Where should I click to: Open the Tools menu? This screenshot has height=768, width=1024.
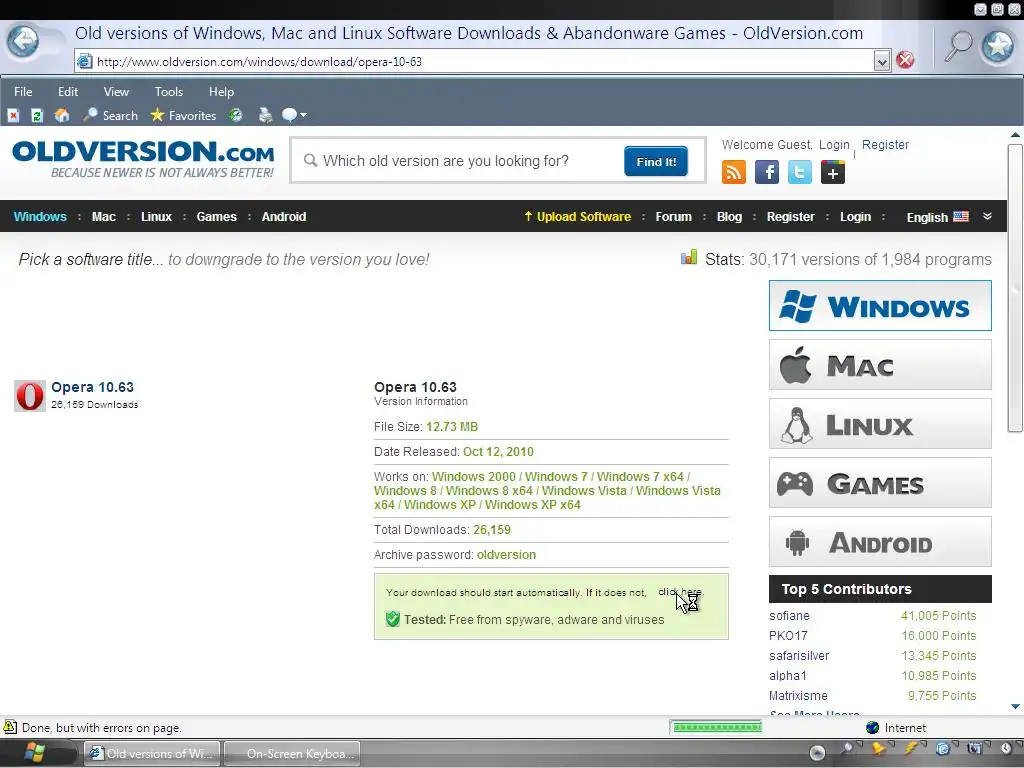coord(168,91)
